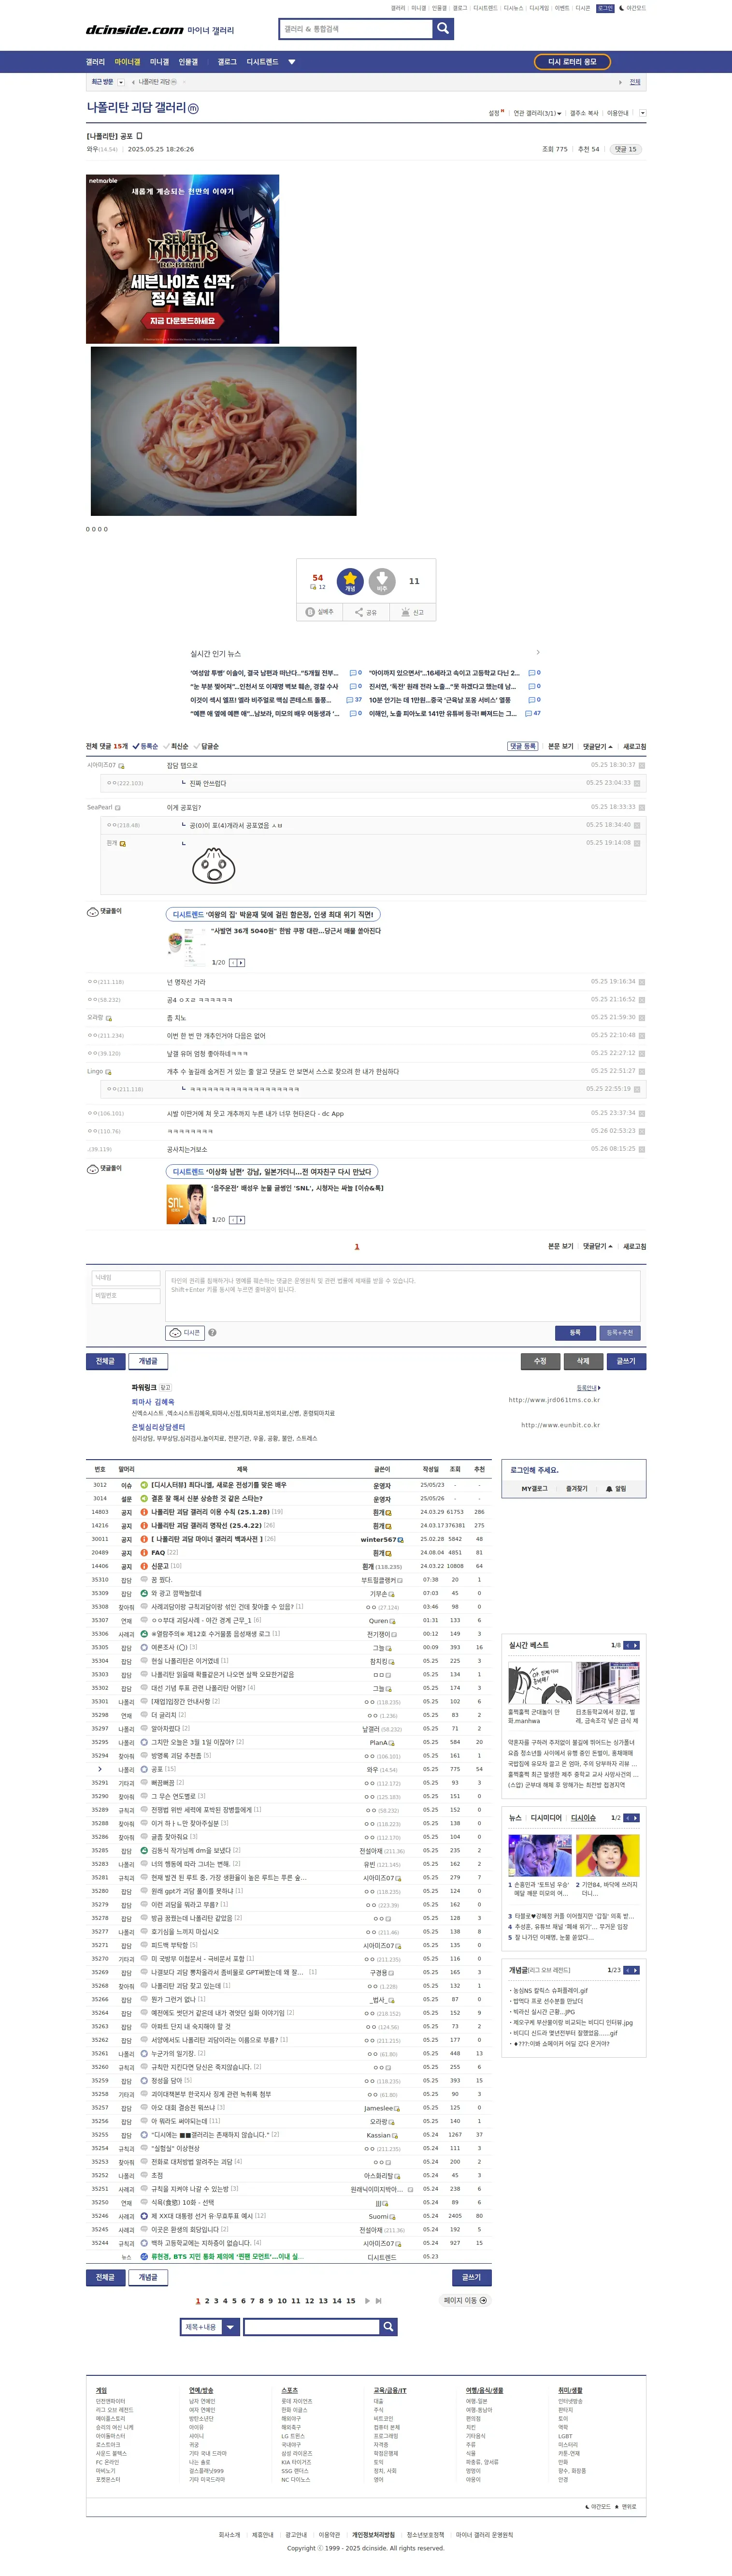Open the 인물갤 navigation tab
This screenshot has width=732, height=2576.
(x=188, y=62)
